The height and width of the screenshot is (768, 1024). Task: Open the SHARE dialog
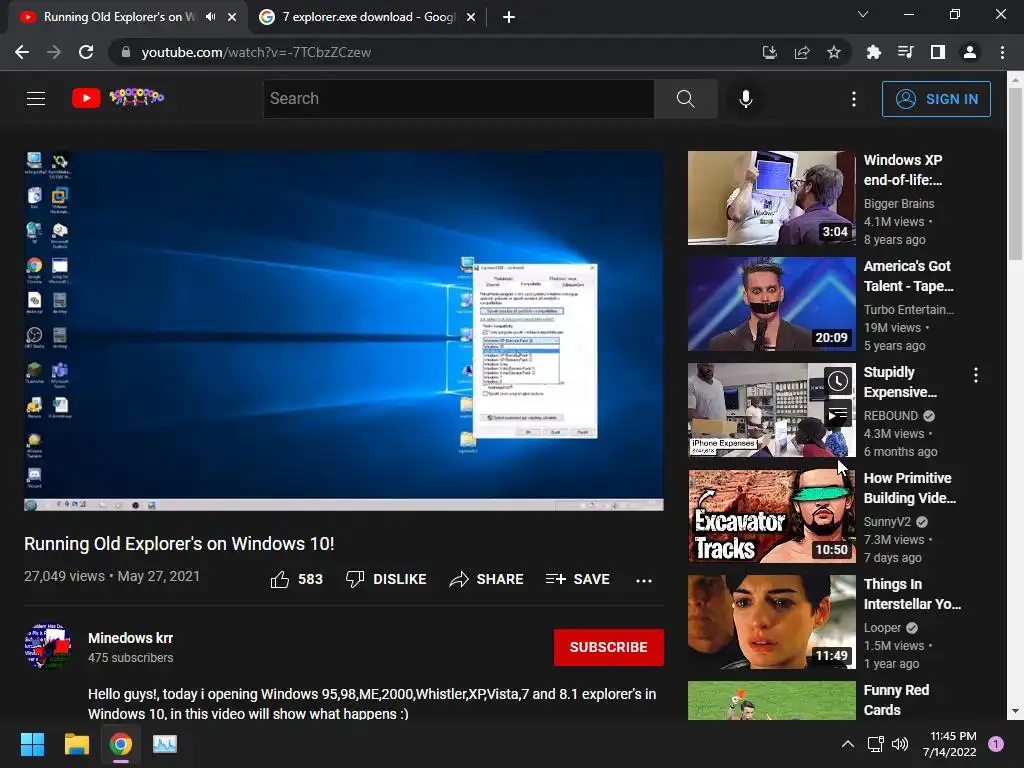click(x=486, y=579)
